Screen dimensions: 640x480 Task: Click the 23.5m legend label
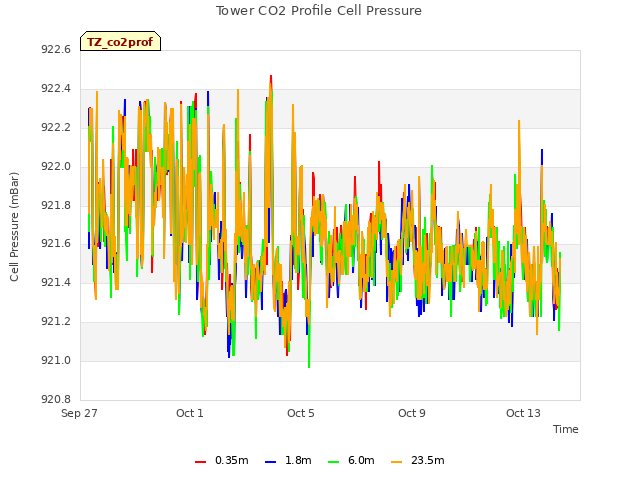pyautogui.click(x=427, y=460)
